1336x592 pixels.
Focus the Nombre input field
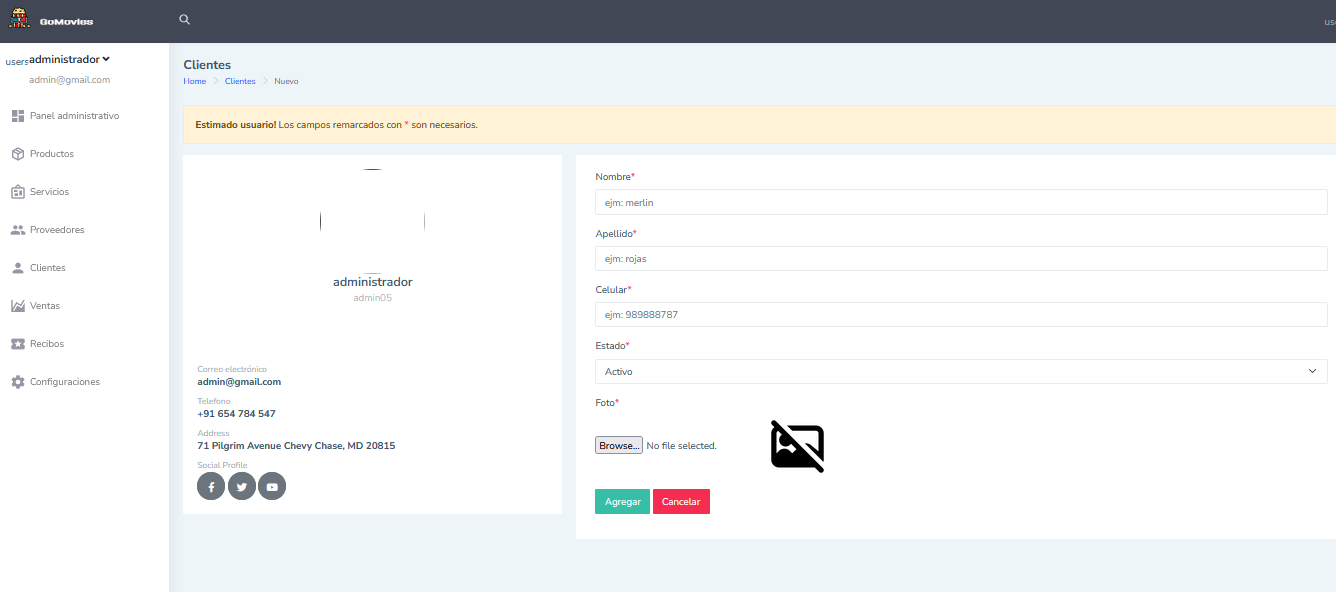point(960,202)
